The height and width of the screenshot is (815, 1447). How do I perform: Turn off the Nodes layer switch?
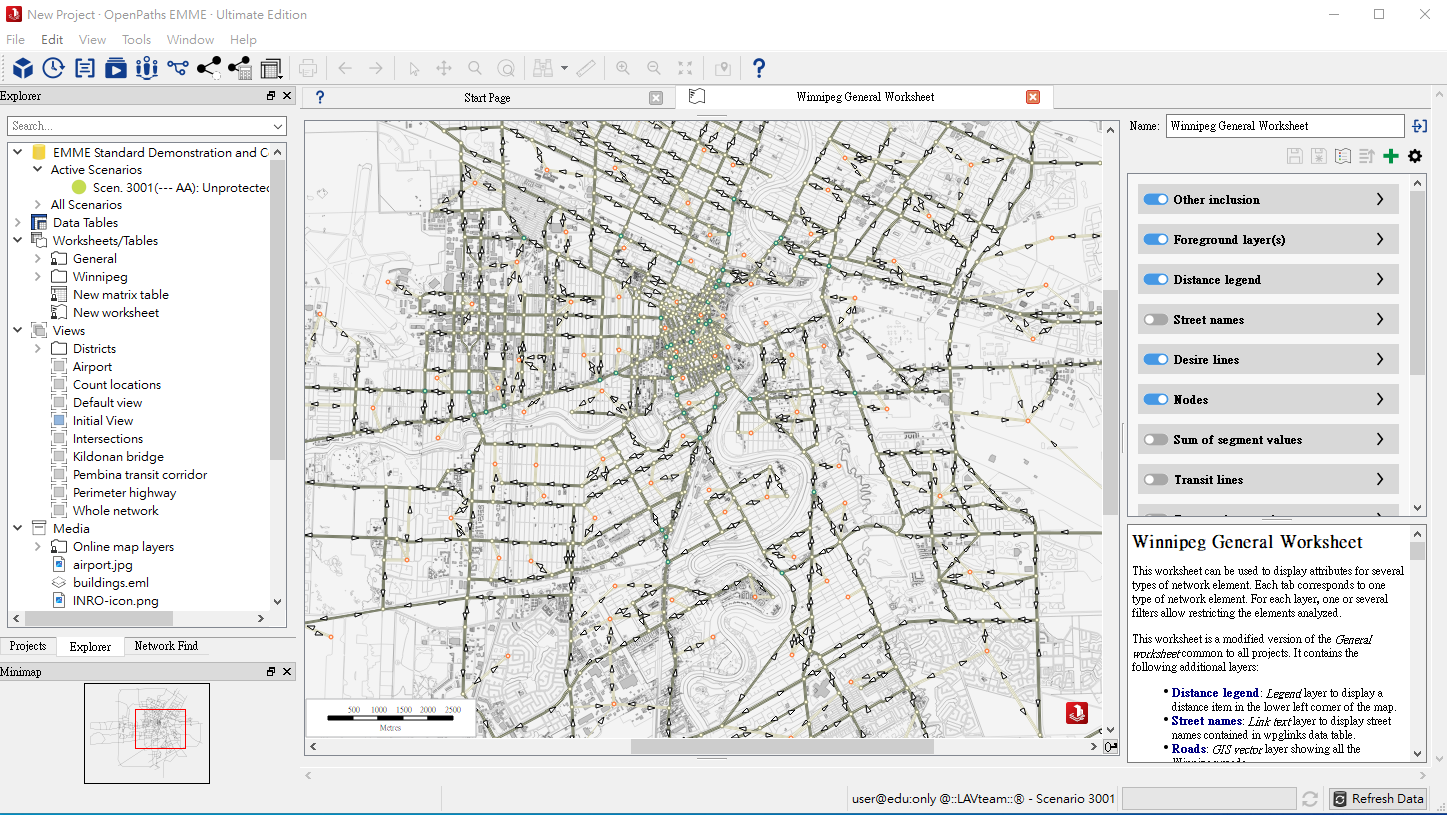1156,399
